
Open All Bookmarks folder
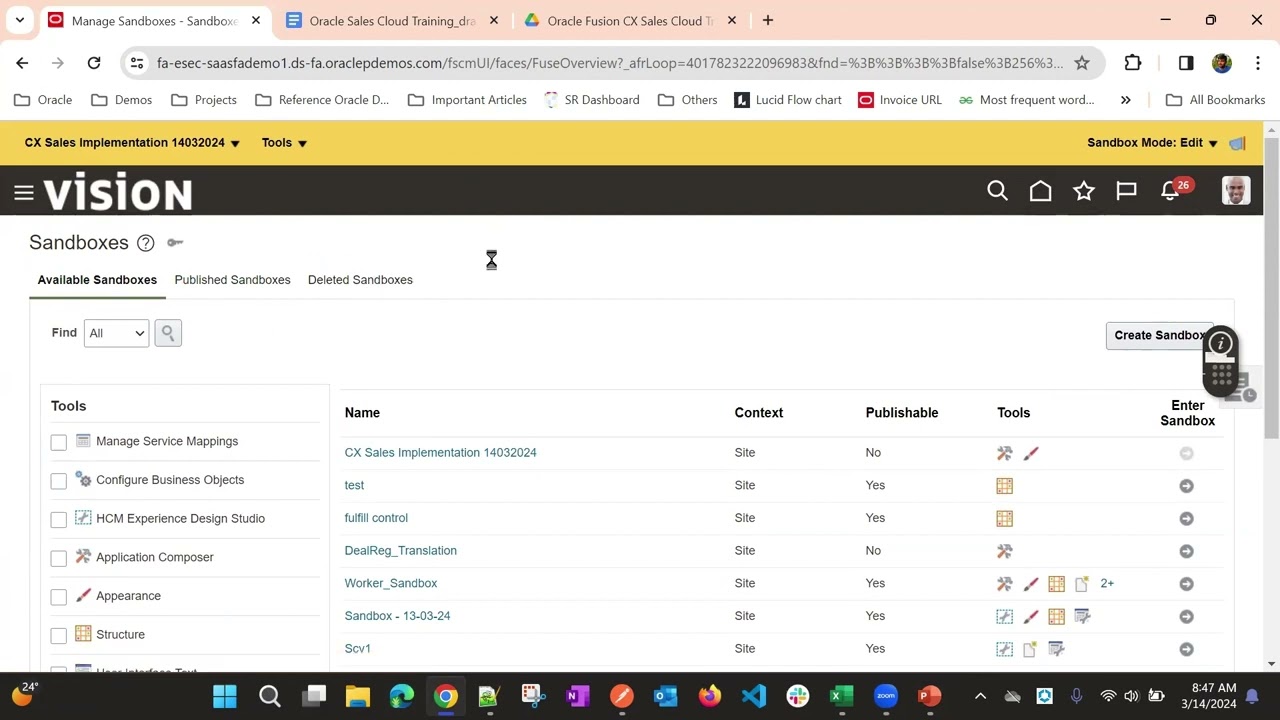point(1216,100)
